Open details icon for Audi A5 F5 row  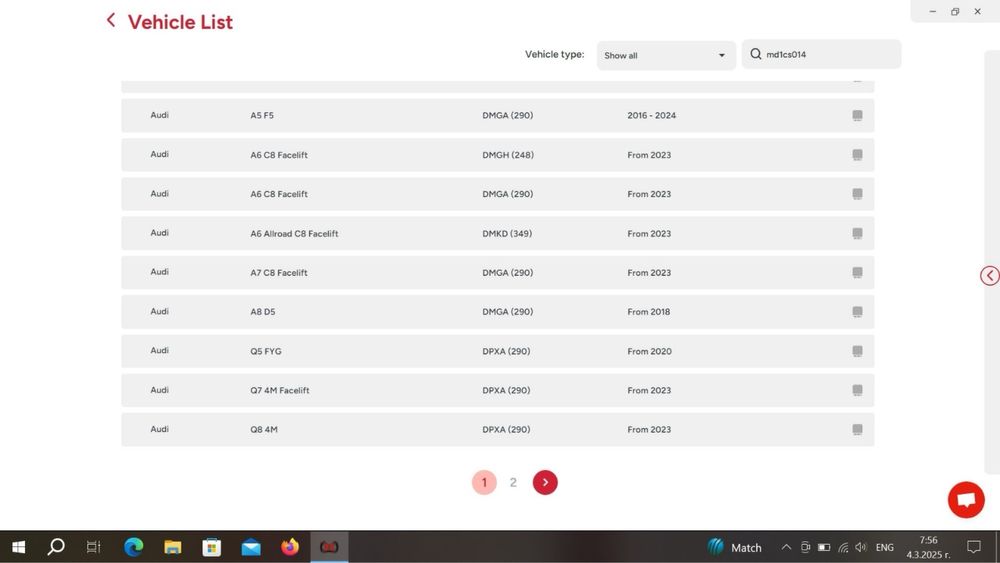(x=857, y=115)
